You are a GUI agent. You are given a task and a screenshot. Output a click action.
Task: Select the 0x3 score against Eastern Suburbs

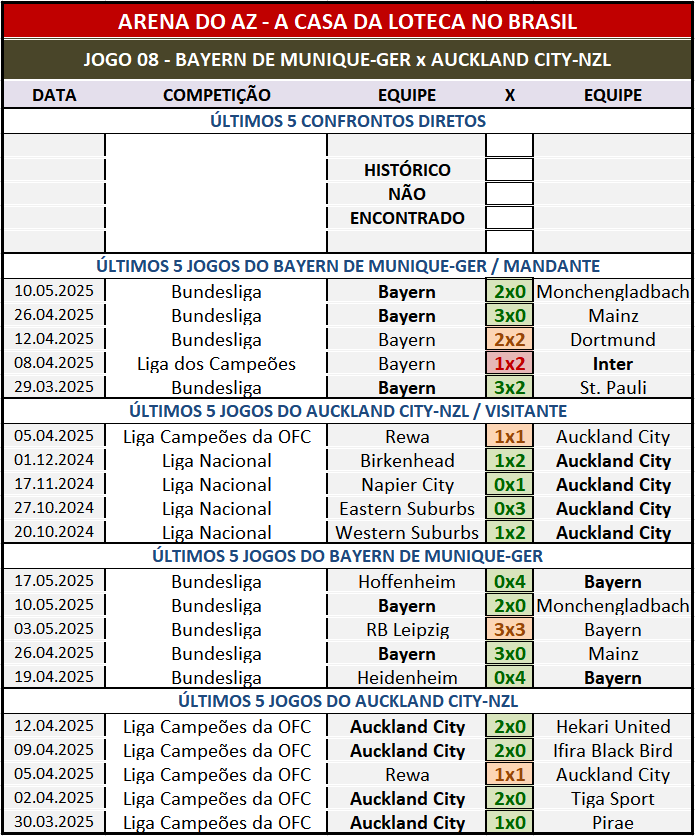[509, 509]
